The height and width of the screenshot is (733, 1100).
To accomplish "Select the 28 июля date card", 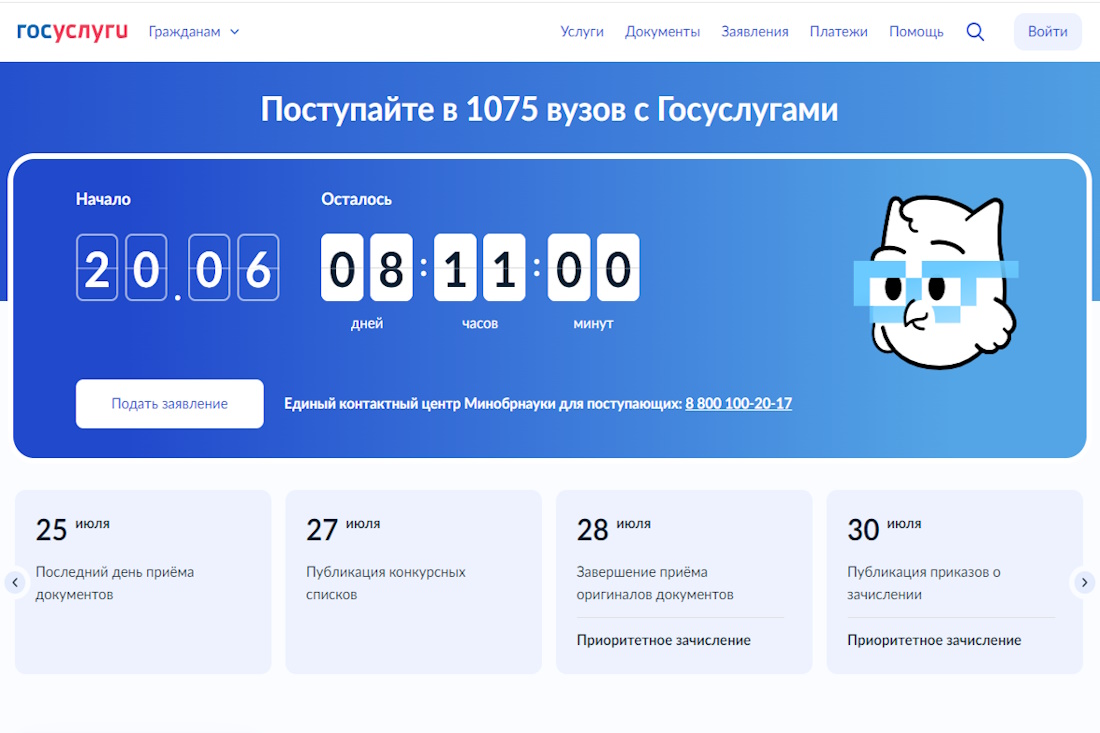I will [684, 581].
